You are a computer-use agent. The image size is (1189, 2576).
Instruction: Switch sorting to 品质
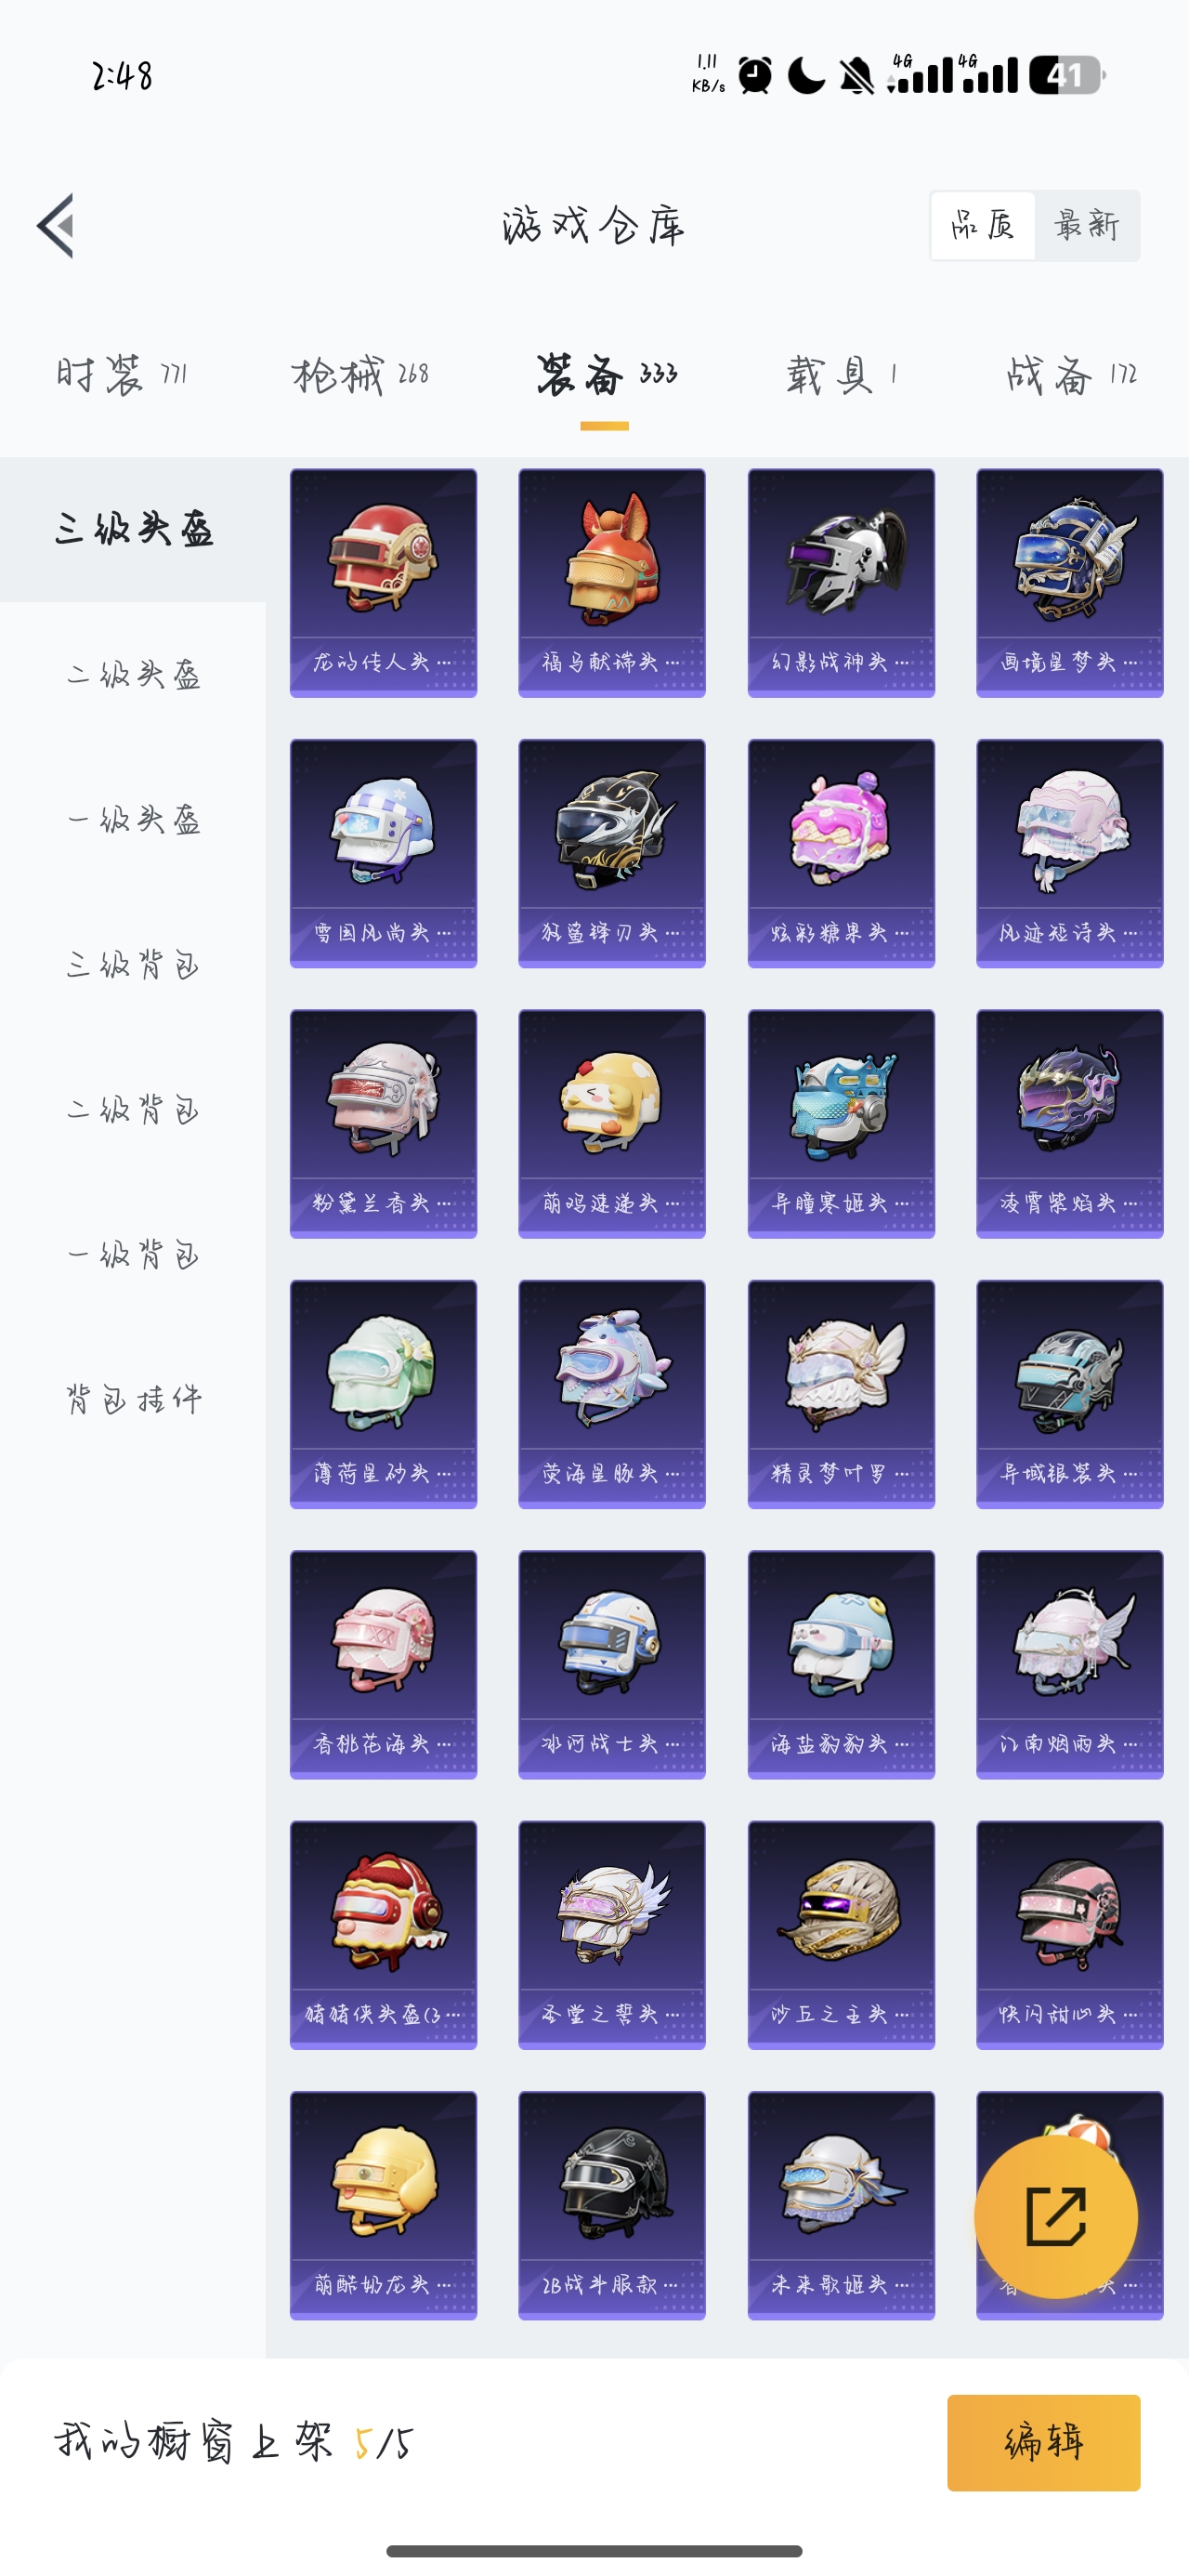point(982,226)
